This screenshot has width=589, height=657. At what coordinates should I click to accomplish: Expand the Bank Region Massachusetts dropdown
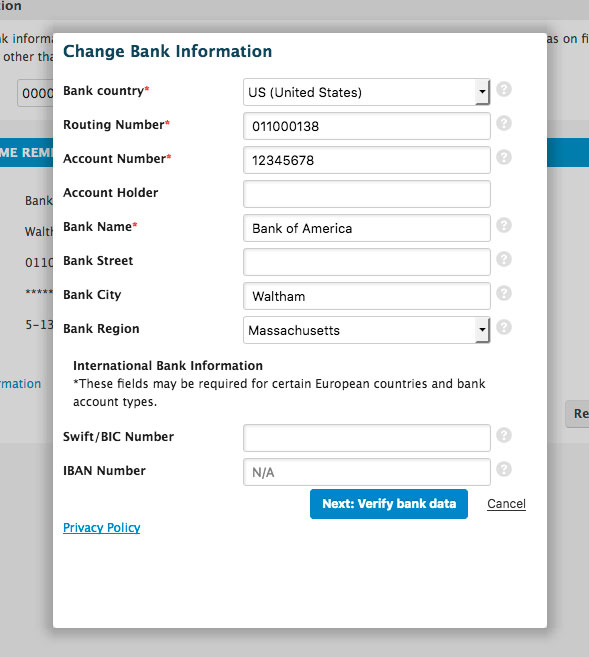(x=367, y=330)
